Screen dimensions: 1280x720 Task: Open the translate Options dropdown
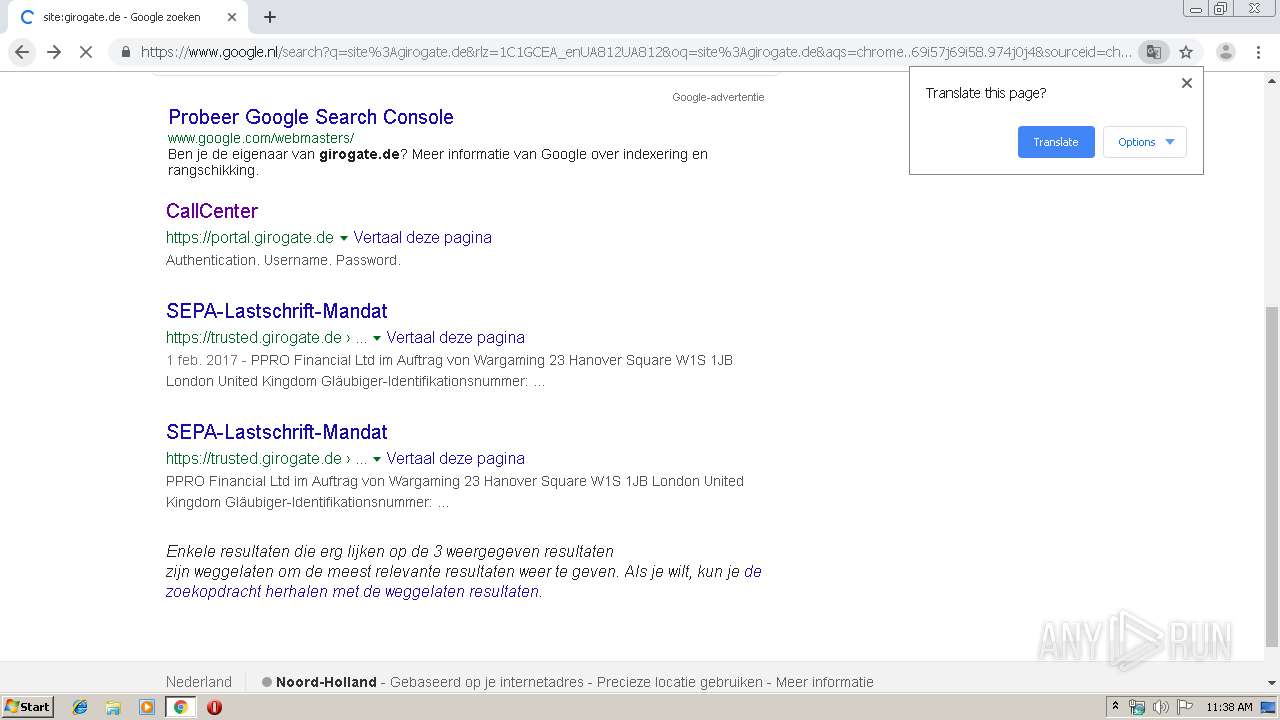1145,142
